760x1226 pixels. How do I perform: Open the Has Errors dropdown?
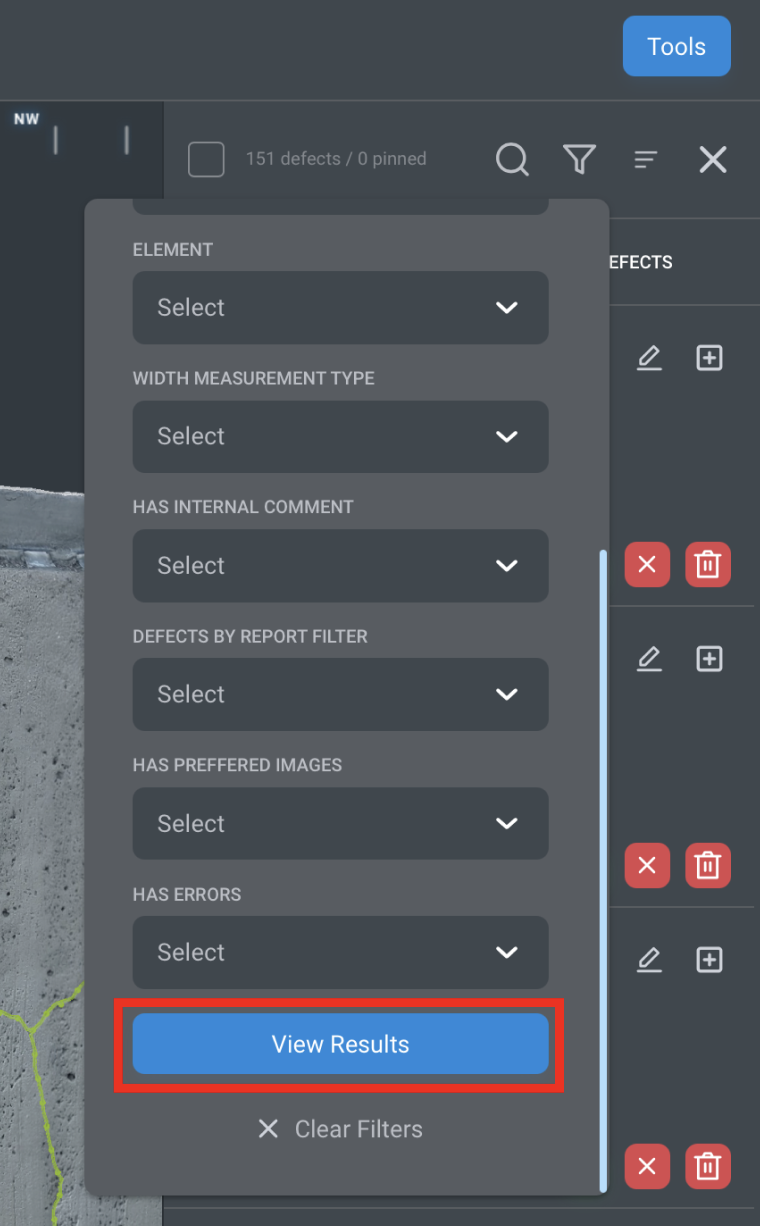pyautogui.click(x=340, y=952)
